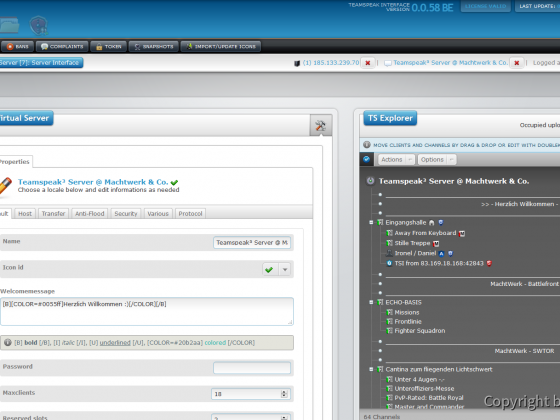Click the tools icon in Virtual Server panel

pyautogui.click(x=320, y=125)
